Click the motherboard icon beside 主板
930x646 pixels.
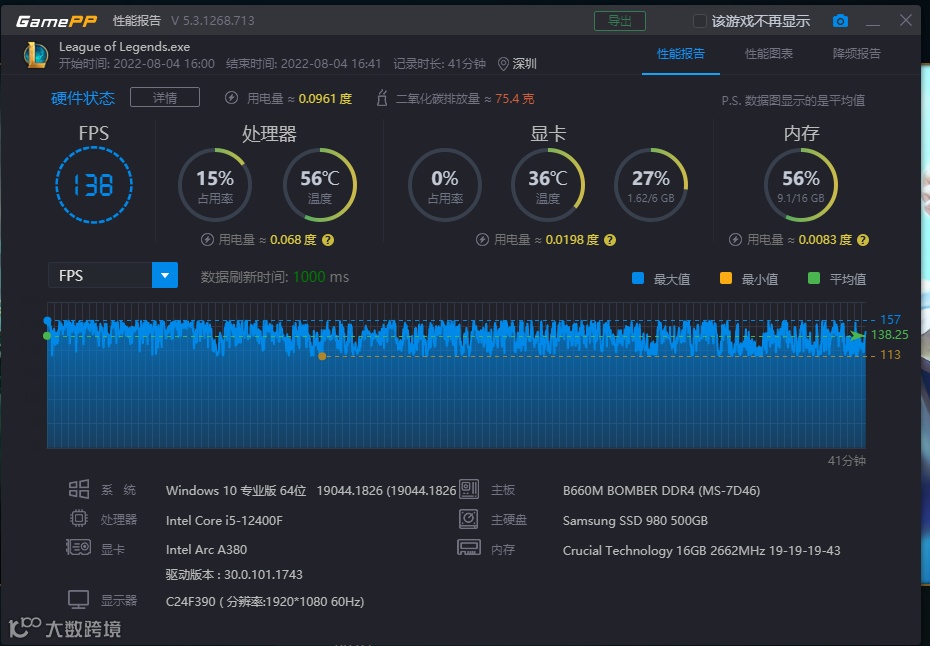pos(469,489)
